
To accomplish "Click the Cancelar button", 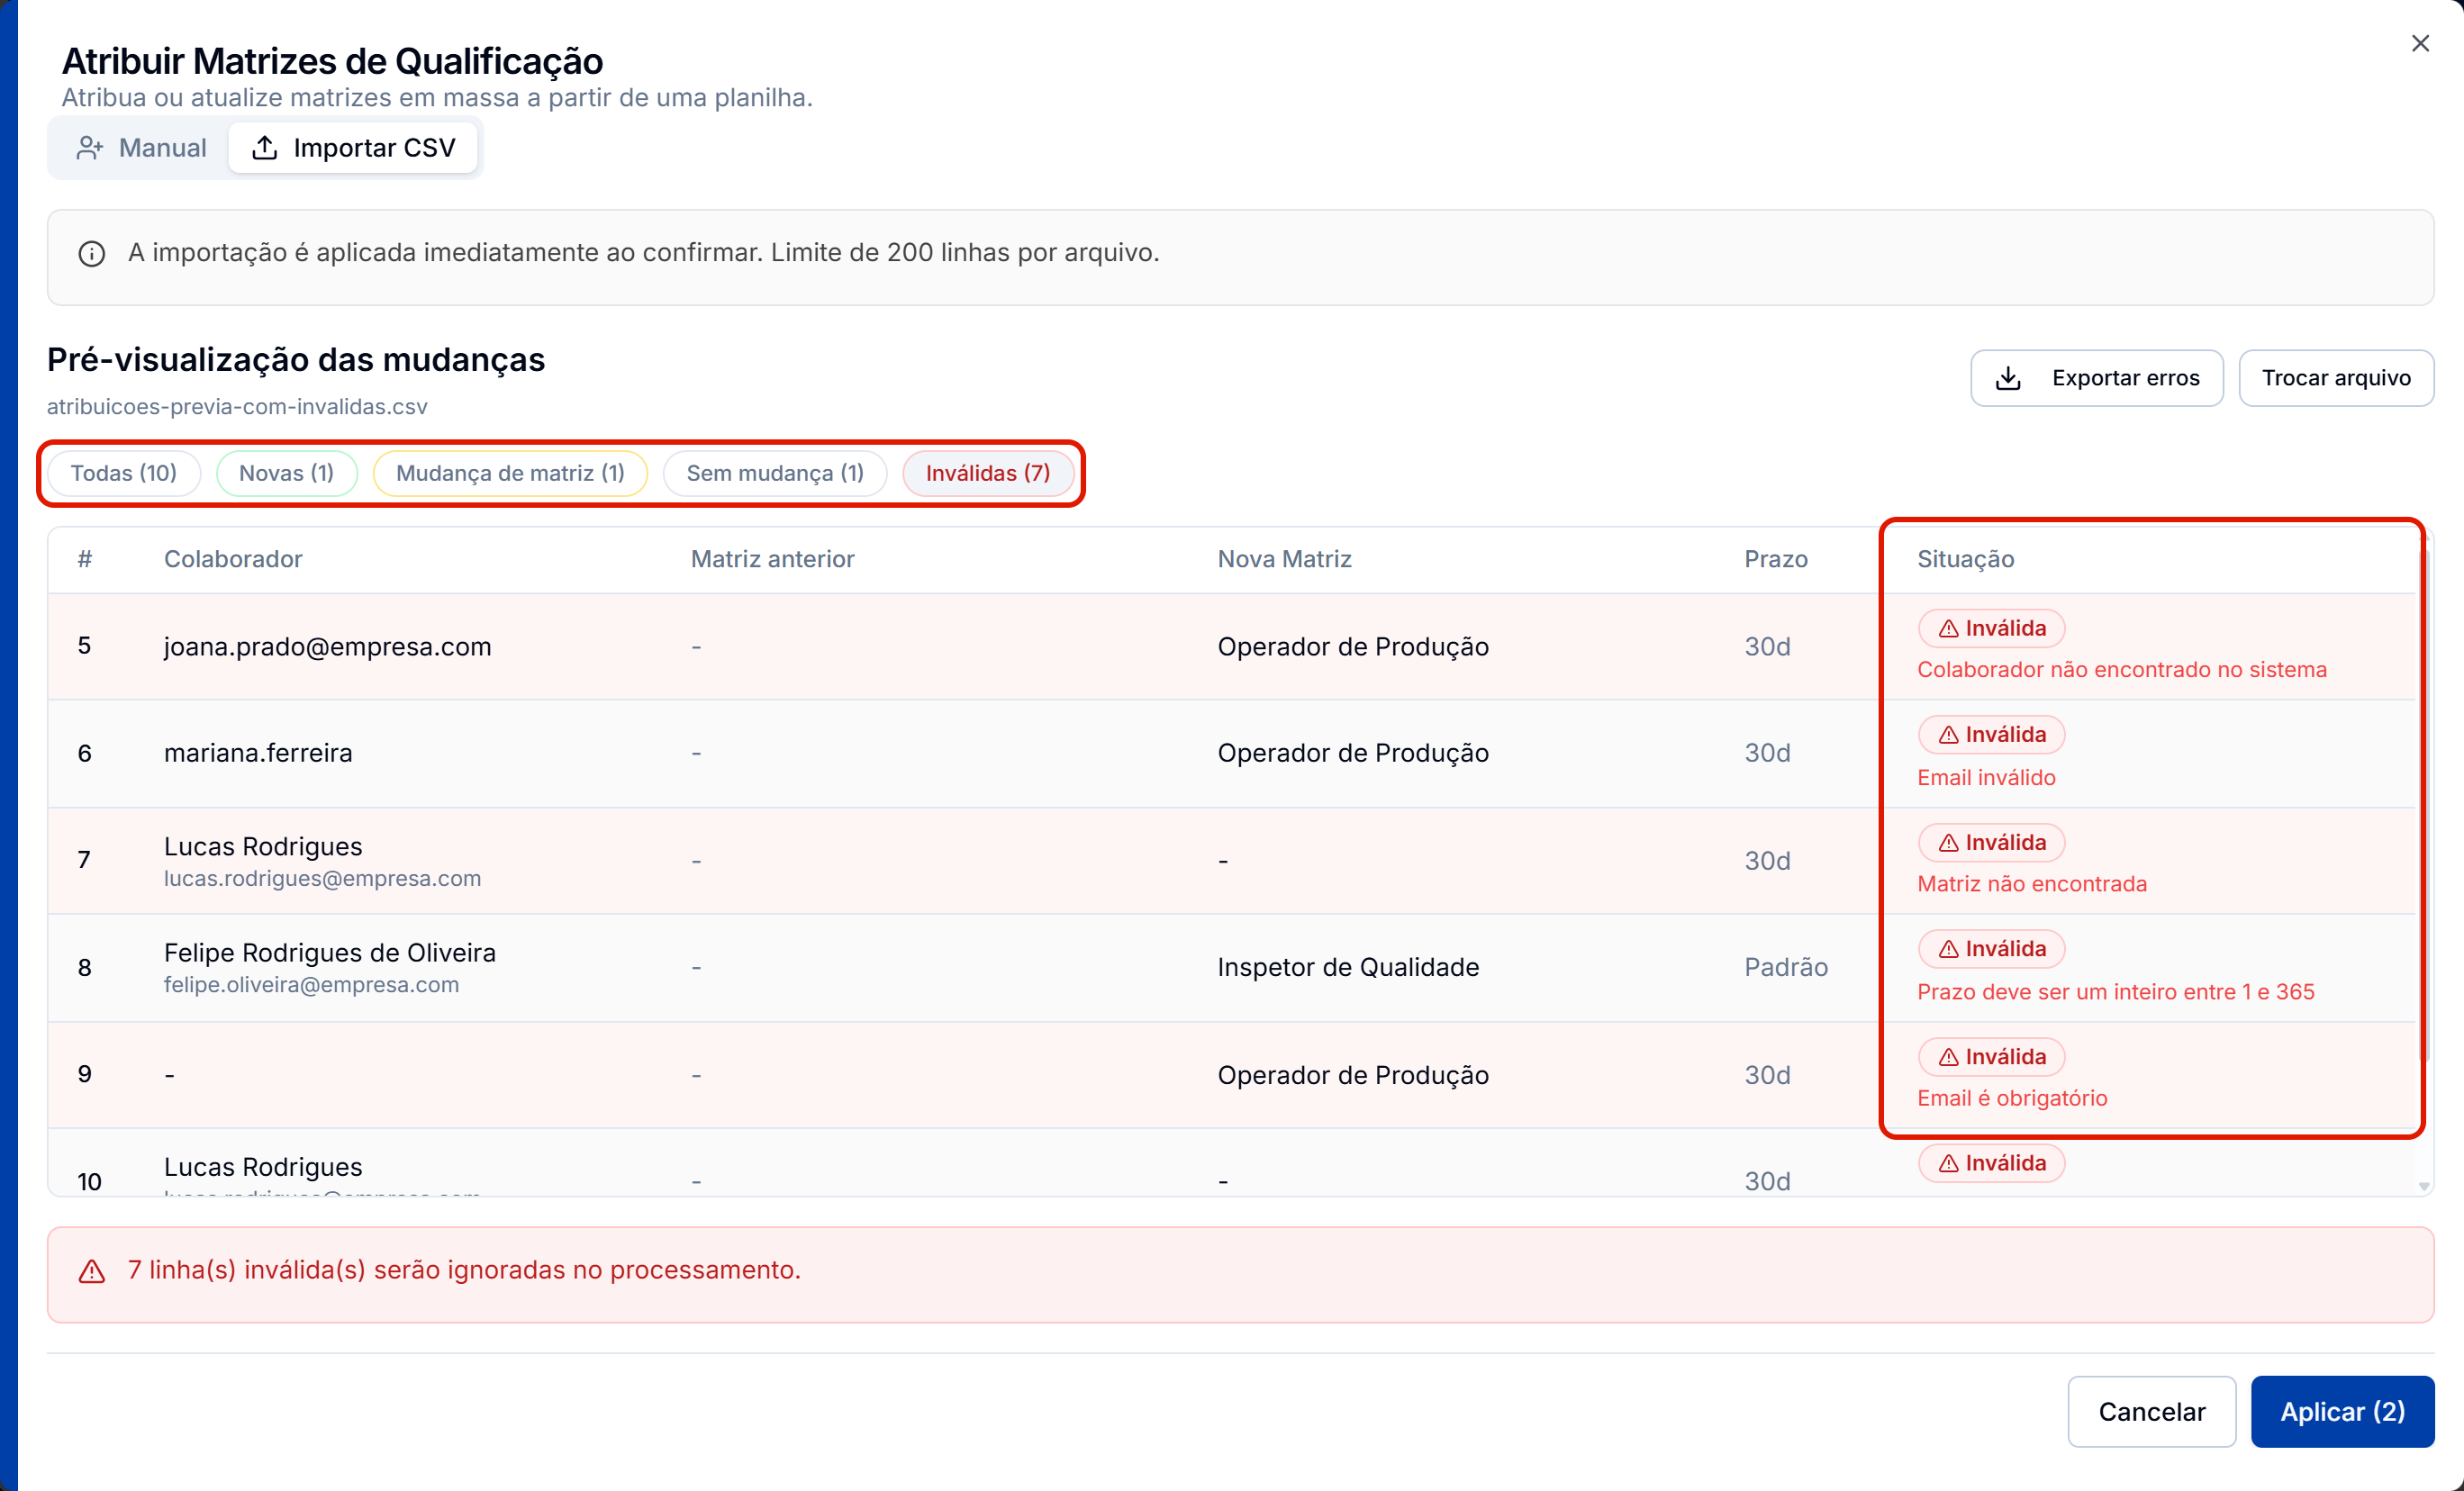I will click(2152, 1411).
